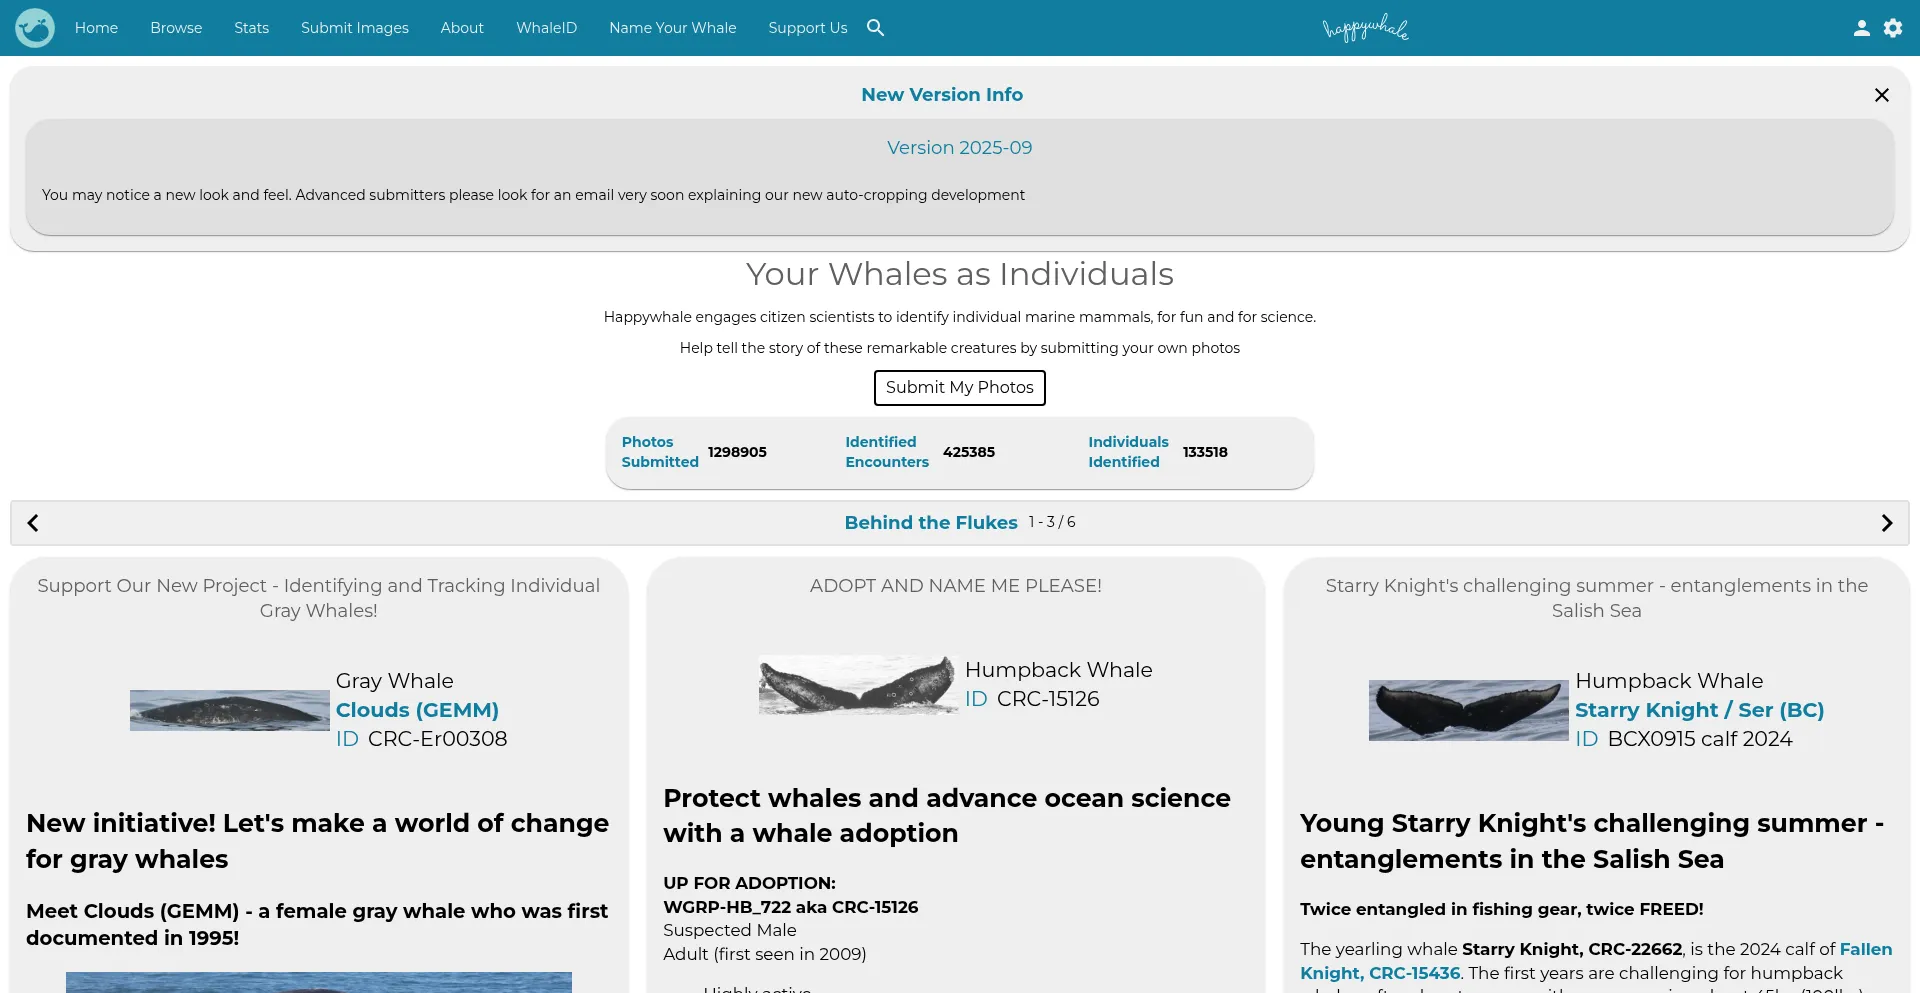
Task: Open Starry Knight / Ser (BC) profile
Action: tap(1700, 710)
